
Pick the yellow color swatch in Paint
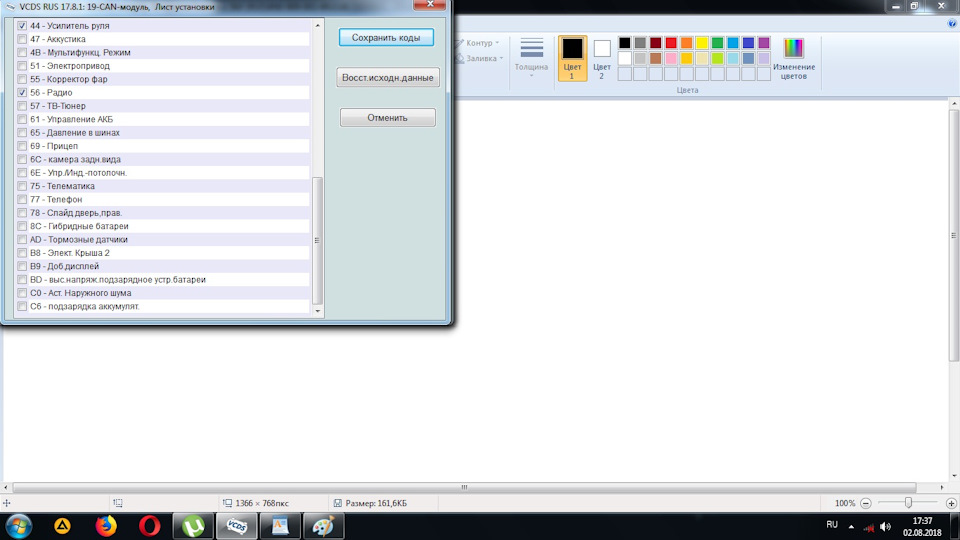coord(702,43)
